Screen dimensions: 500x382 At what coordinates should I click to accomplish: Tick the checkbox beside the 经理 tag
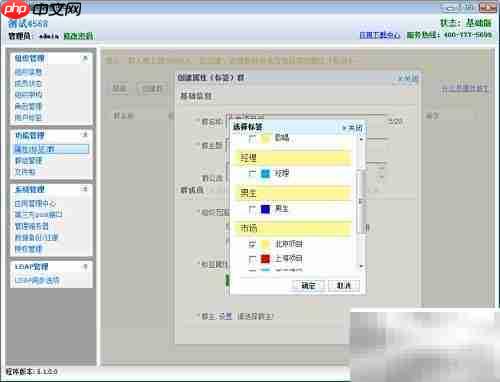click(252, 173)
